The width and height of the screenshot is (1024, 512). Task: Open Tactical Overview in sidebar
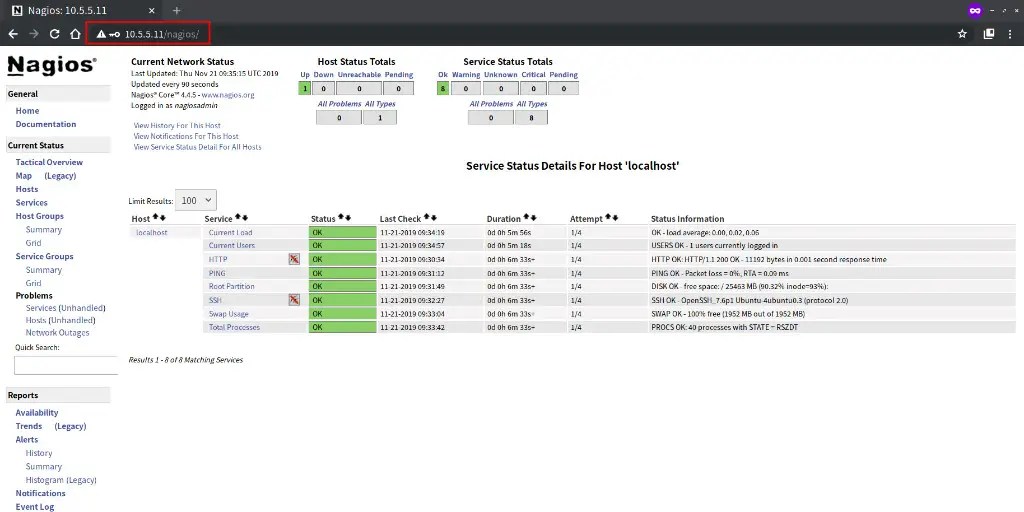[x=49, y=162]
